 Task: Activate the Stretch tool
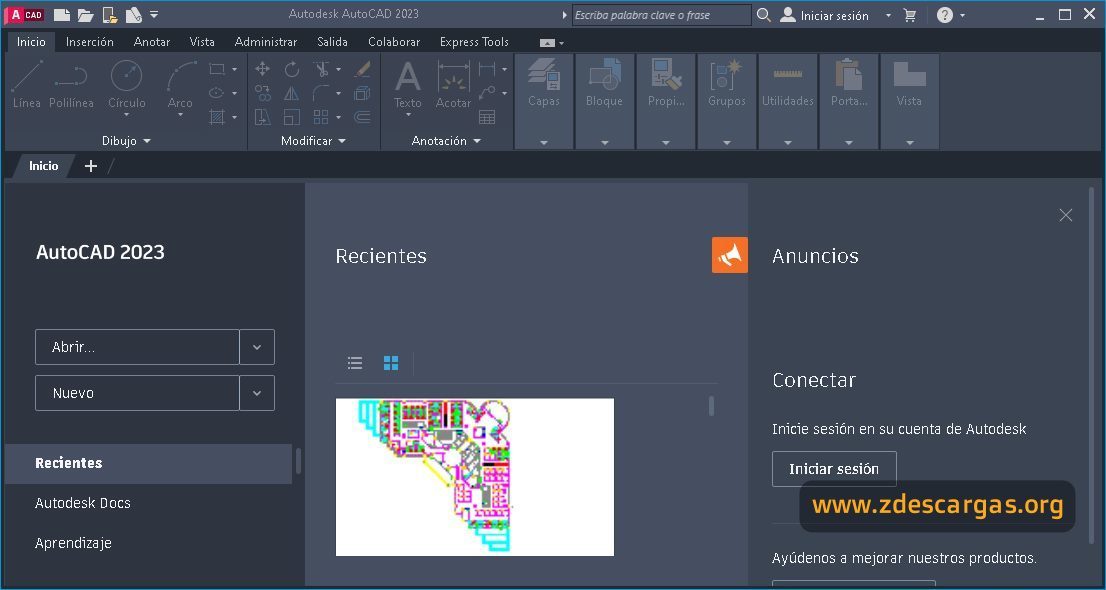[262, 117]
